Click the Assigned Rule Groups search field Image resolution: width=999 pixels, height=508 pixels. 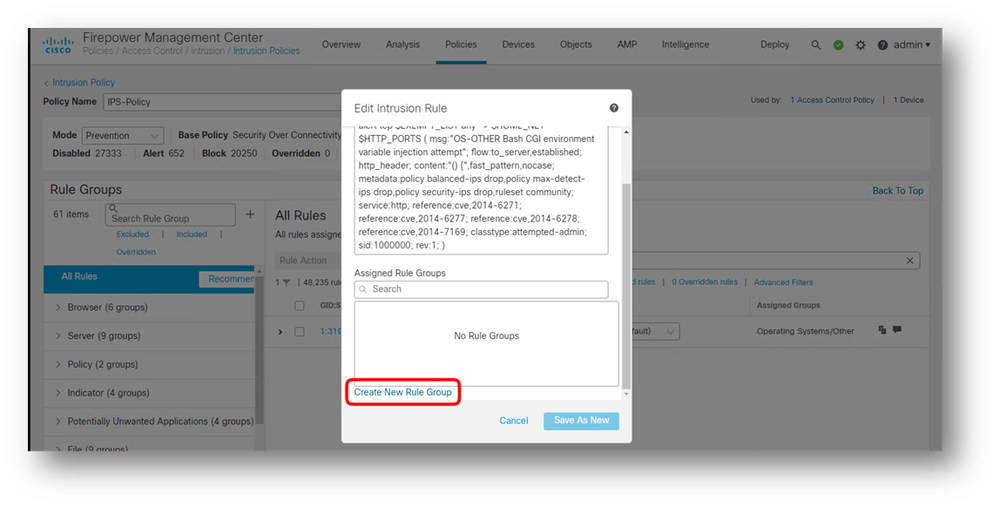click(481, 289)
